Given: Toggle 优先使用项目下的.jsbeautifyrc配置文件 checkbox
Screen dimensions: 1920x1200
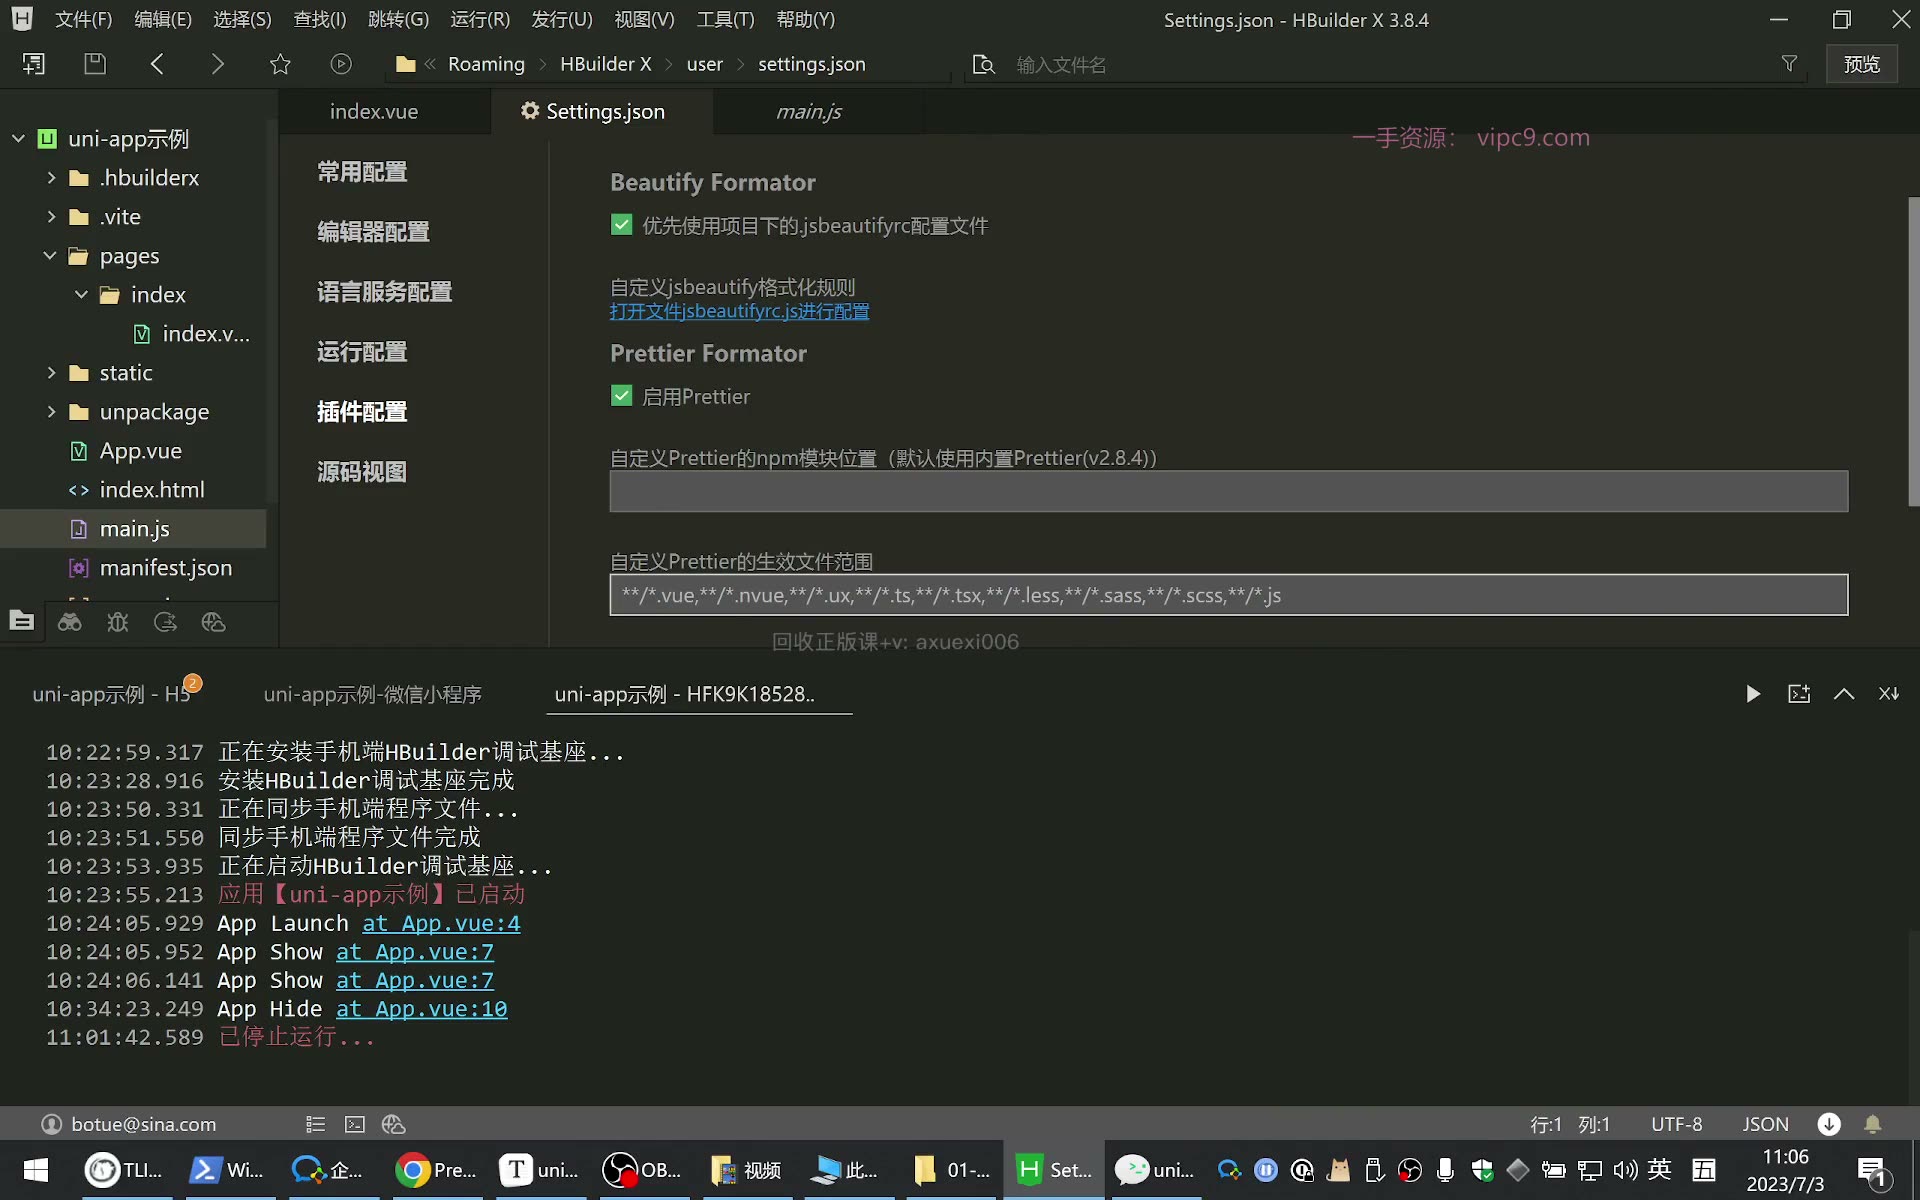Looking at the screenshot, I should (x=621, y=225).
